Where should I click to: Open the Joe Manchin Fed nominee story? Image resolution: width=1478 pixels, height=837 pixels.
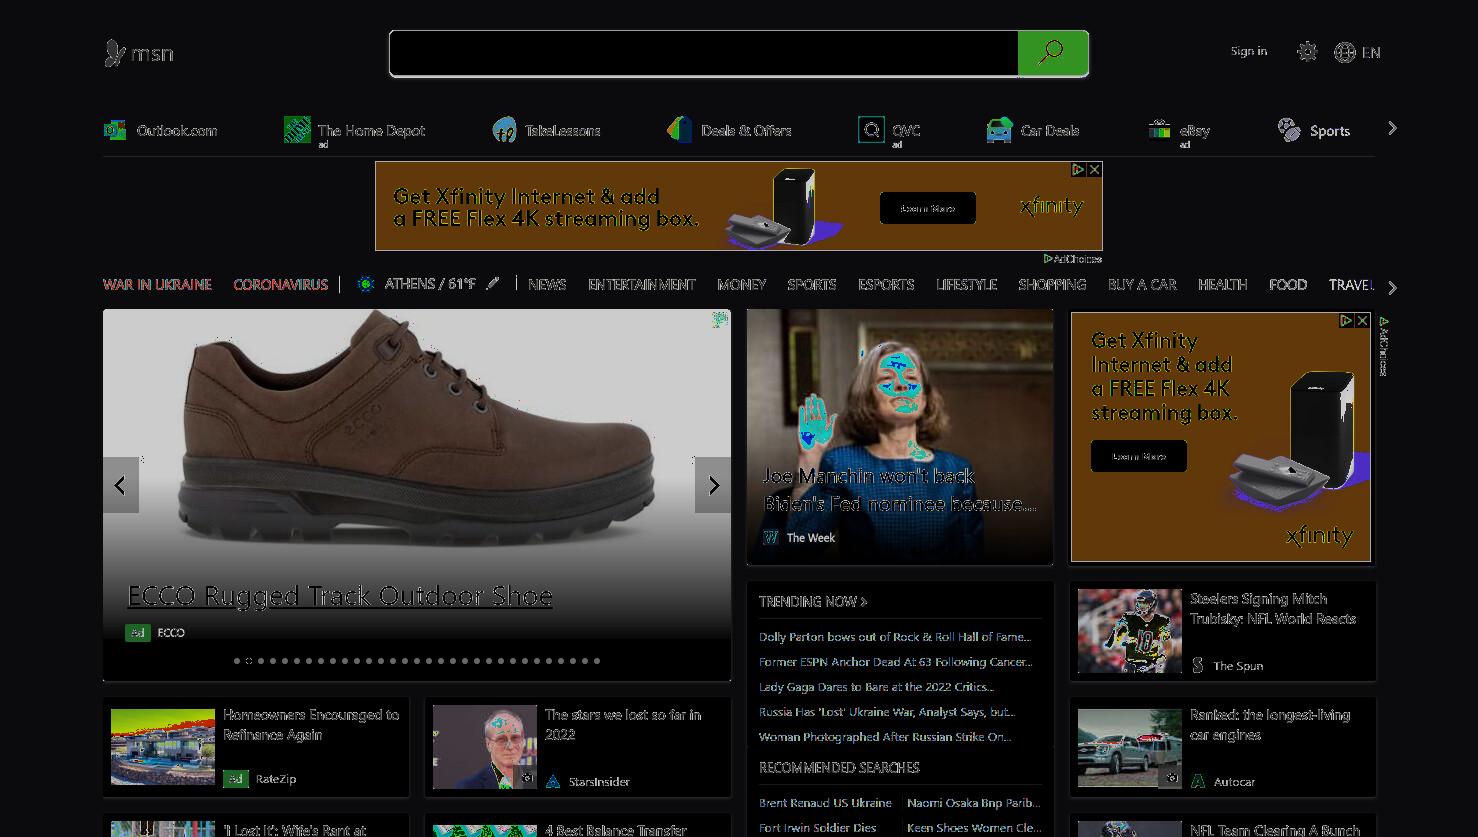coord(898,490)
